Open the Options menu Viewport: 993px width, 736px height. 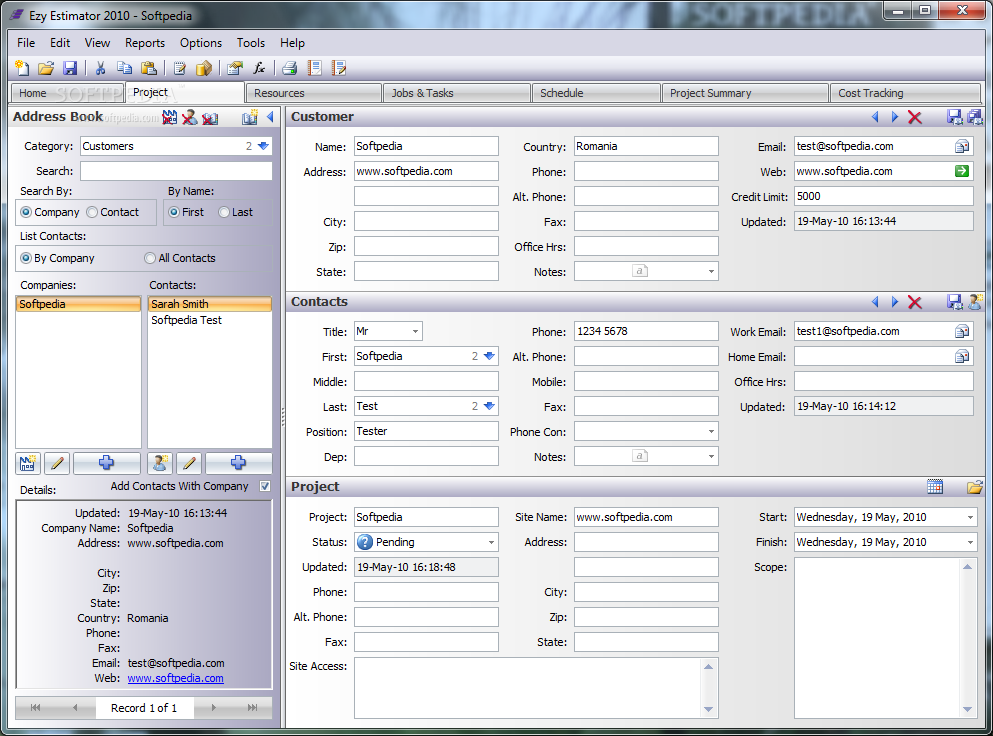click(201, 43)
